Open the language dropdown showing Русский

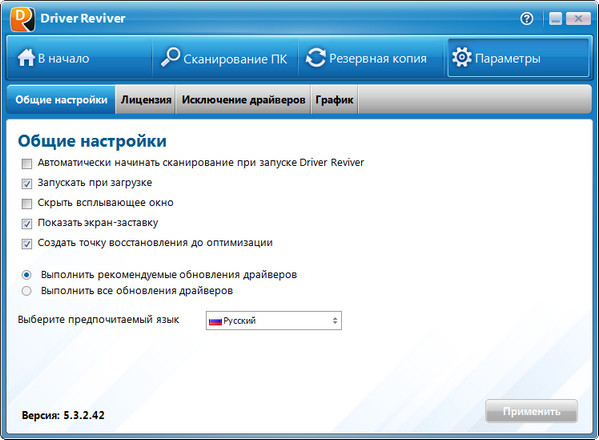[x=274, y=320]
